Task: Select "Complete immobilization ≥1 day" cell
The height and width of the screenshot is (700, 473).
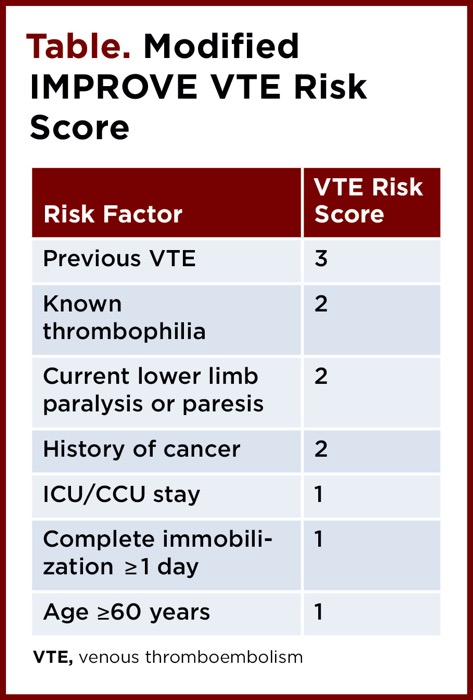Action: (x=158, y=554)
